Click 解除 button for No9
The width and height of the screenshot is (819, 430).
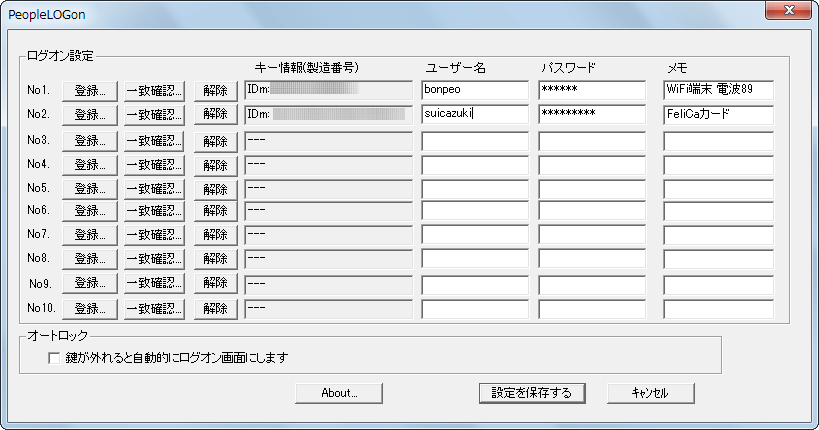click(x=216, y=283)
